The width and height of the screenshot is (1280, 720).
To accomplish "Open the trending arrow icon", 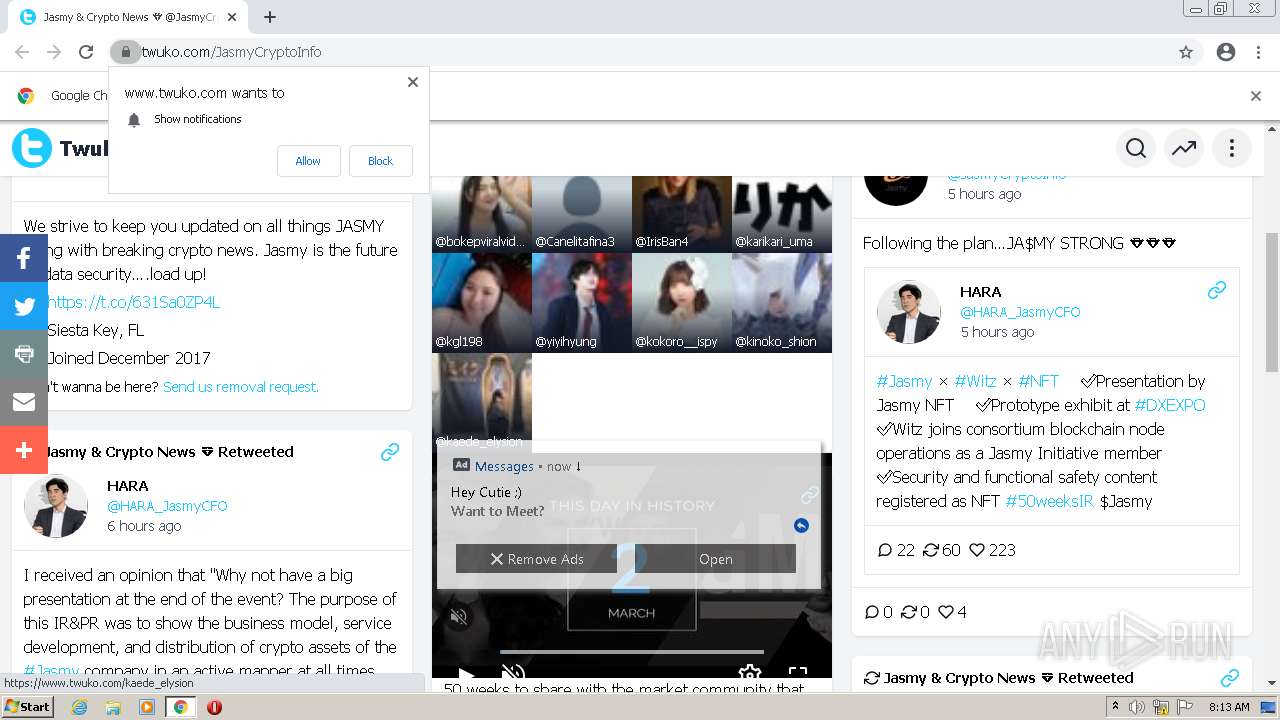I will [x=1184, y=148].
